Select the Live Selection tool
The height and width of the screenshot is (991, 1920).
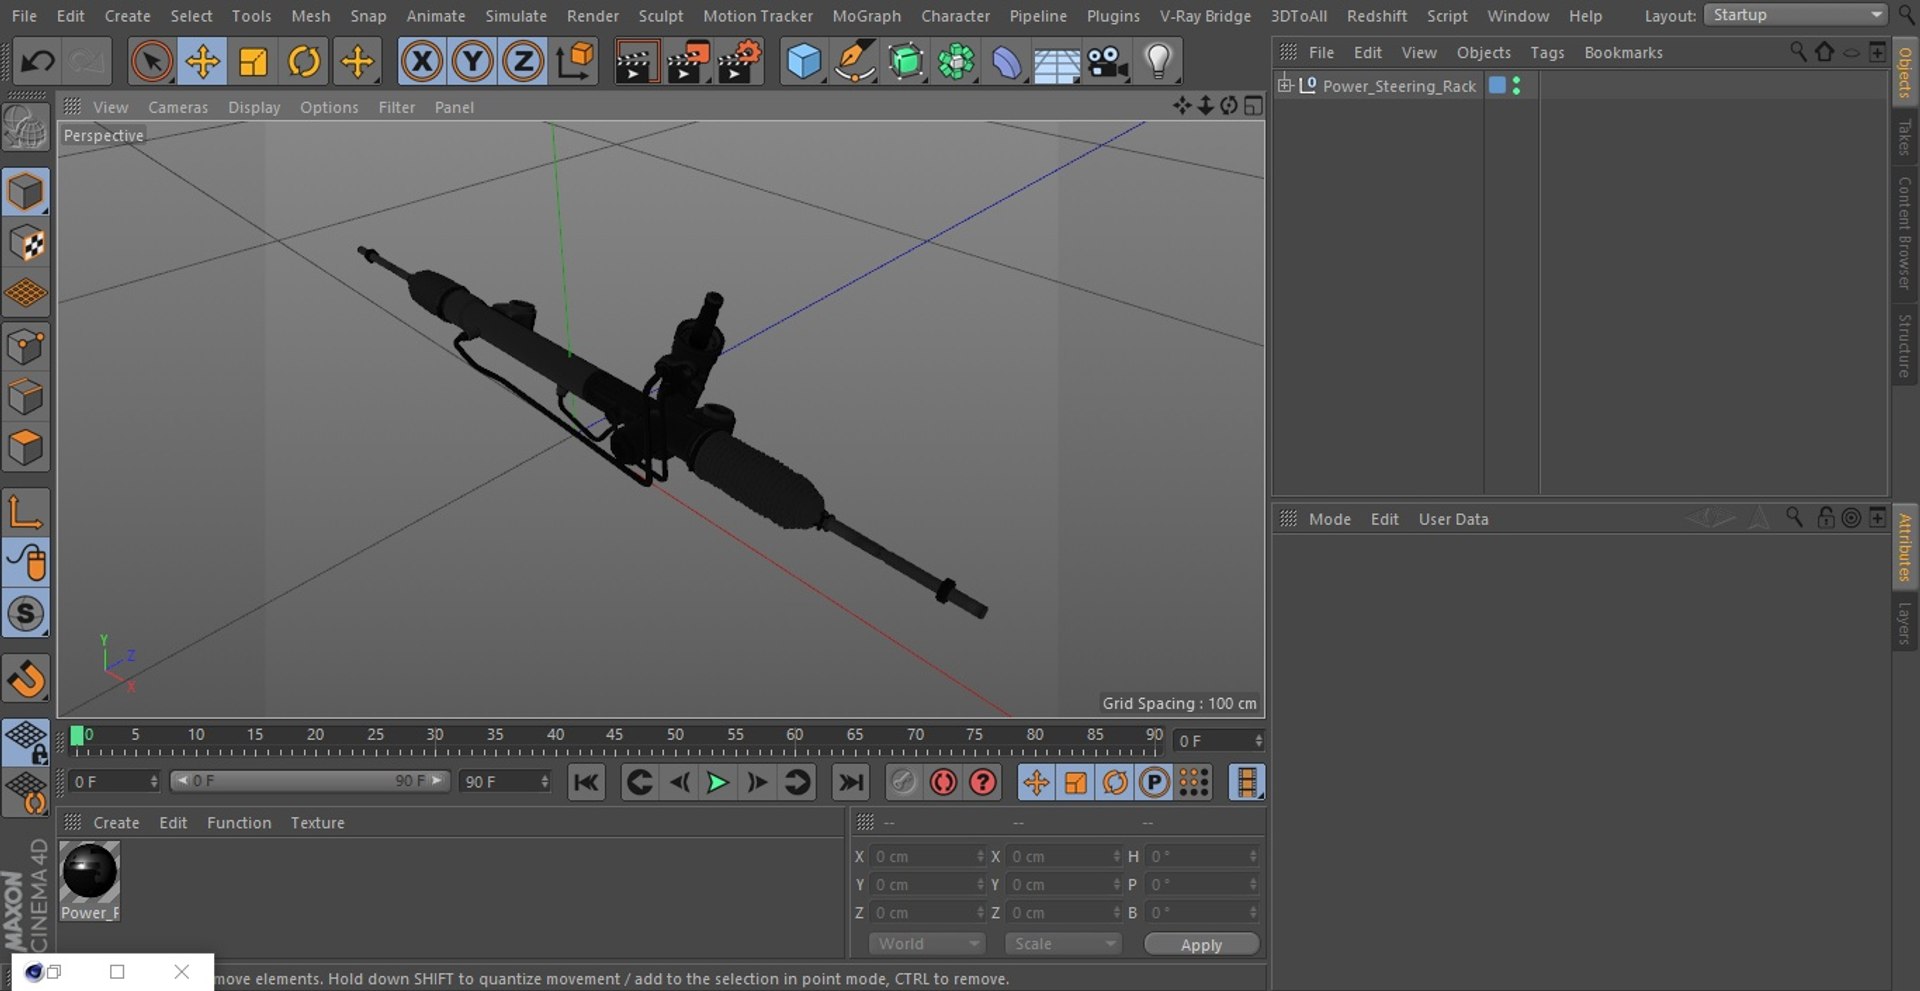click(x=151, y=62)
